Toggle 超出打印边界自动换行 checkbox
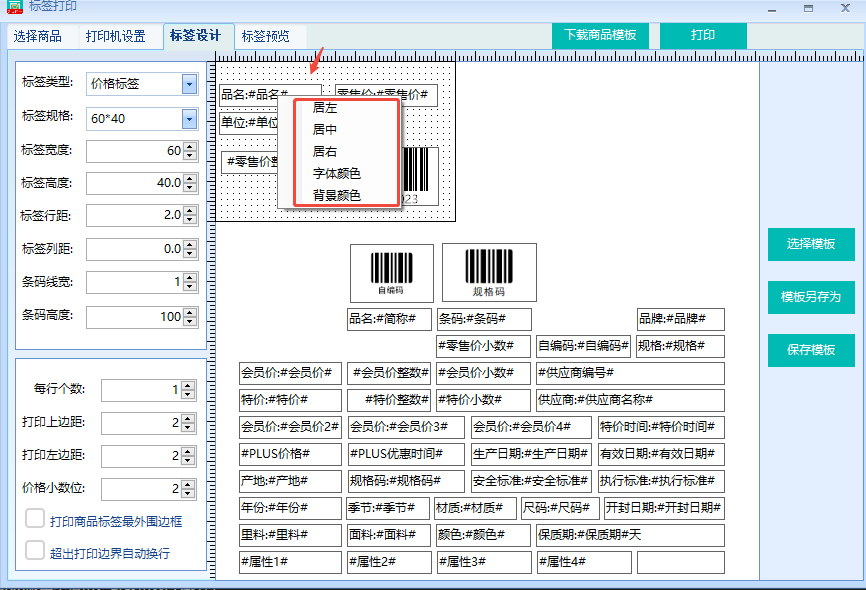This screenshot has width=866, height=590. pyautogui.click(x=35, y=551)
